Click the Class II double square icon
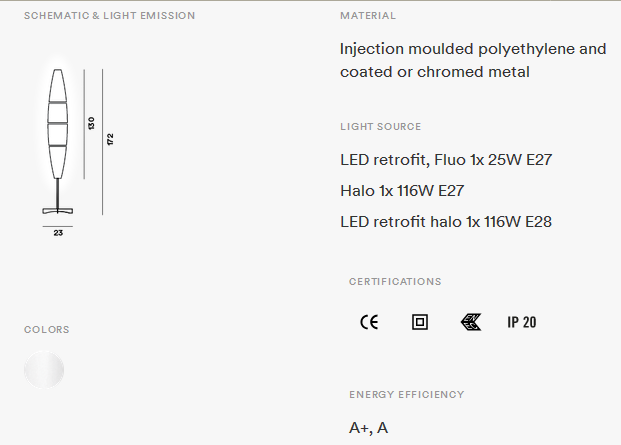This screenshot has height=445, width=621. click(420, 322)
